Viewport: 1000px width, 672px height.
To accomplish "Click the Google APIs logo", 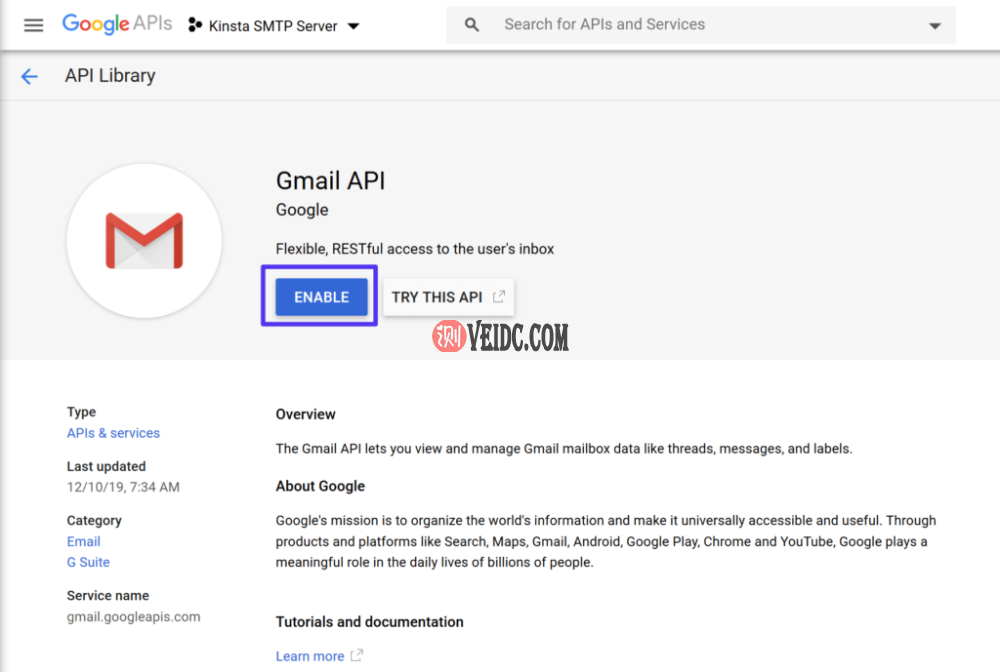I will coord(117,24).
